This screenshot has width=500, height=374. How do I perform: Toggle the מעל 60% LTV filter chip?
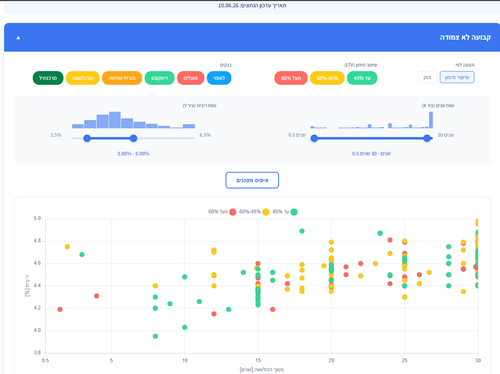tap(291, 78)
